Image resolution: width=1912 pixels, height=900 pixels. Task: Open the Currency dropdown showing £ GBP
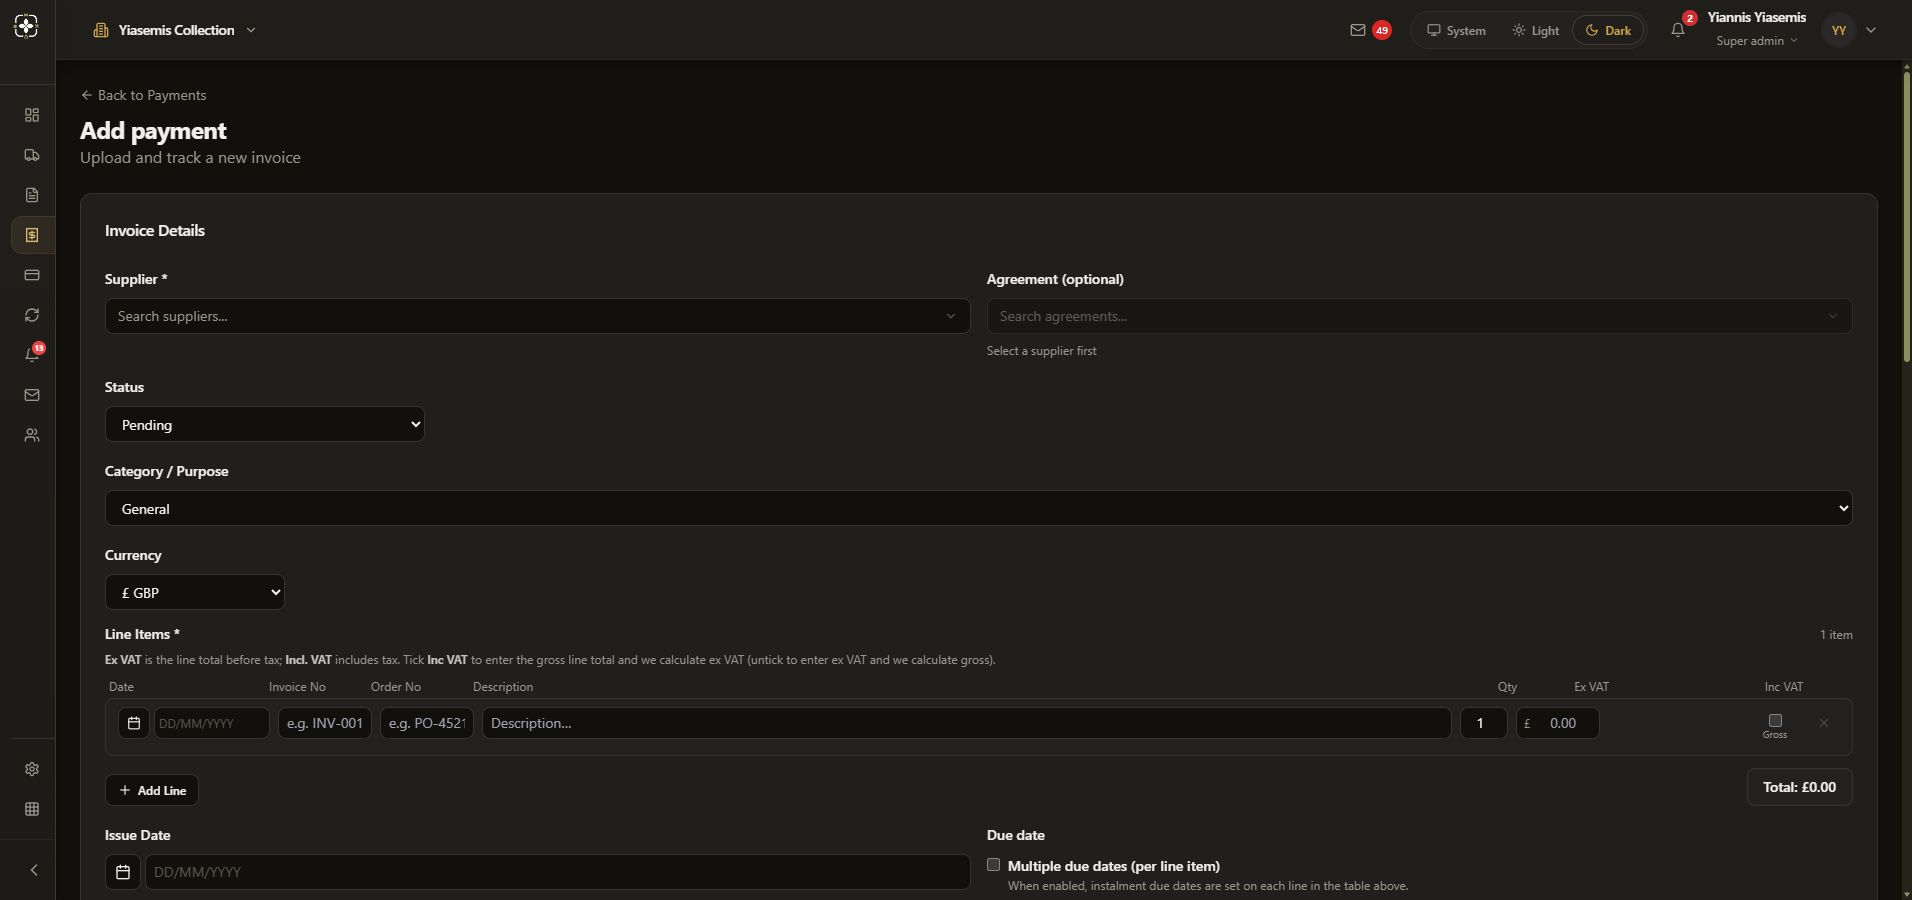coord(195,592)
